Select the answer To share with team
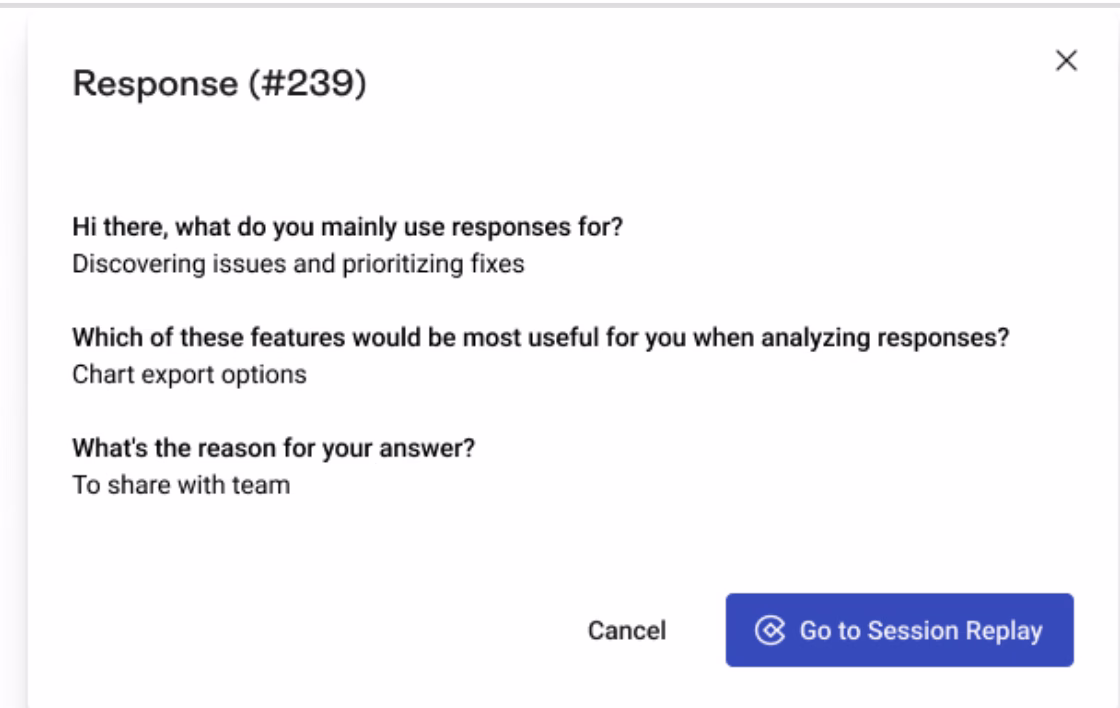Viewport: 1120px width, 708px height. (181, 485)
